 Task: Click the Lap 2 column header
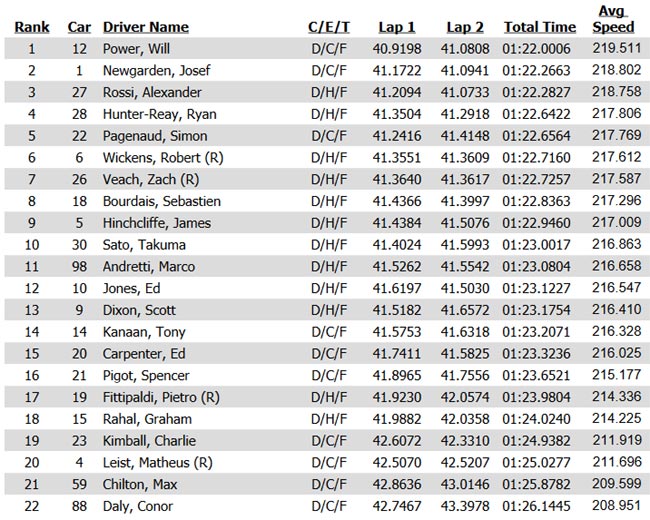pos(465,27)
